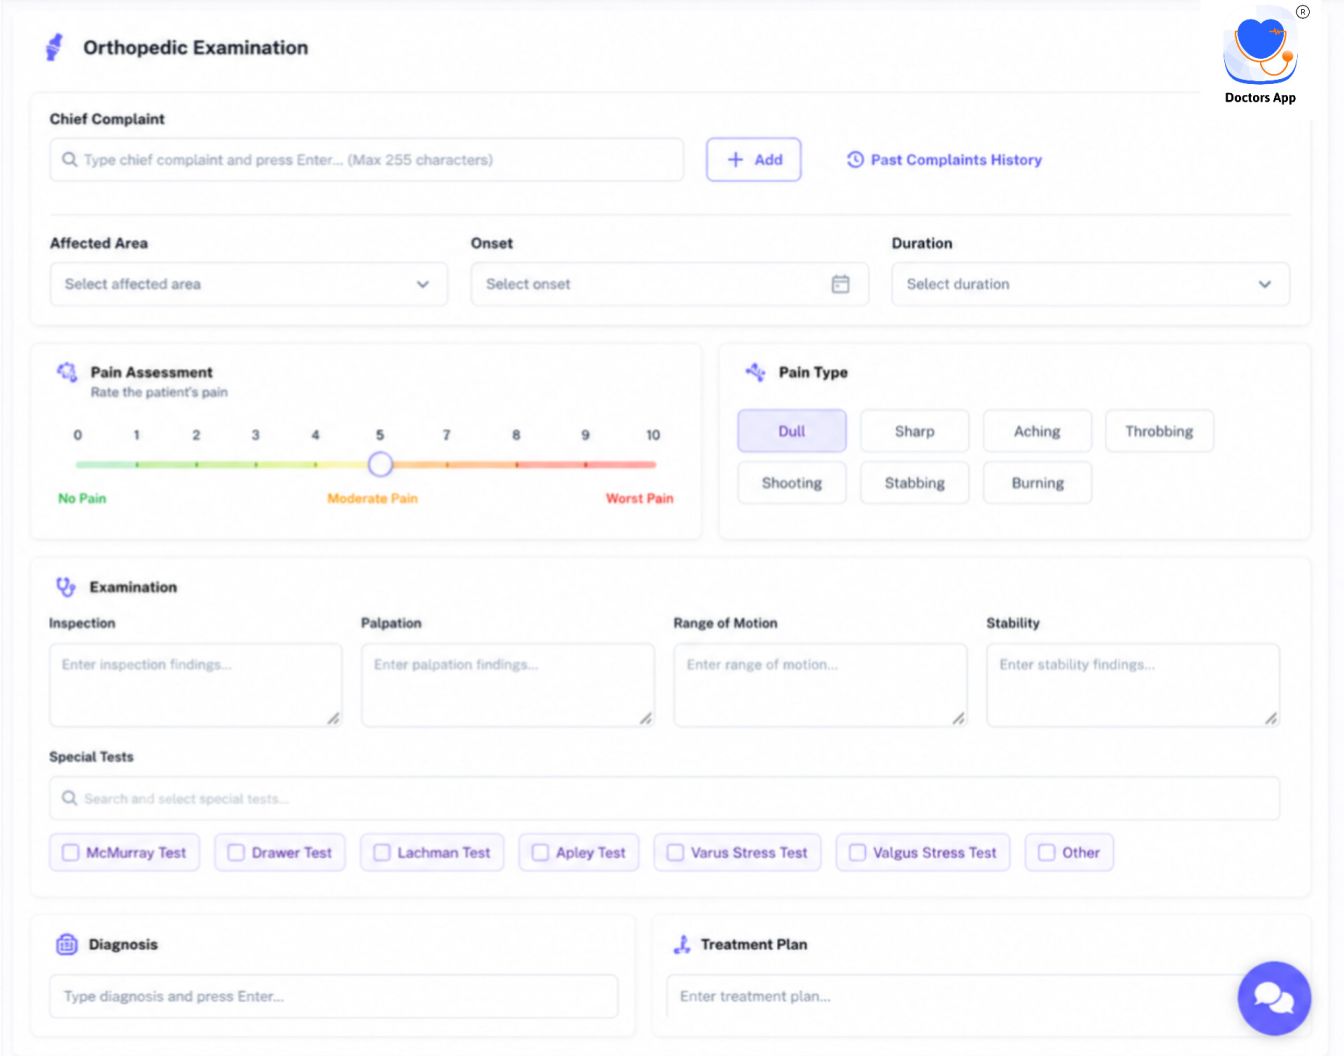Click the Palpation findings text area
The image size is (1344, 1056).
(x=508, y=685)
